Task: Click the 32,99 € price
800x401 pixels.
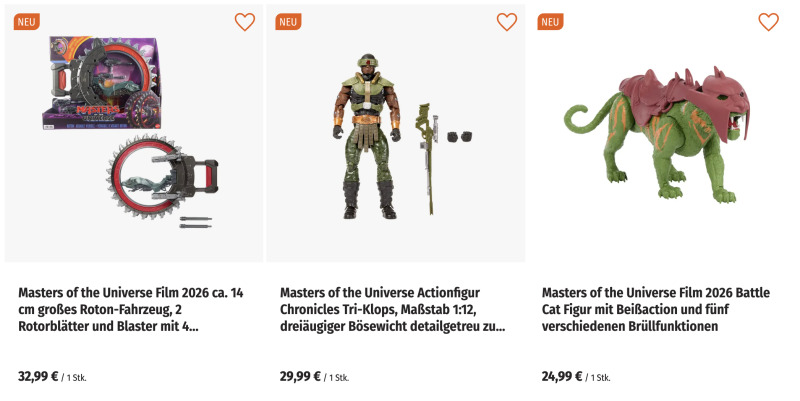Action: tap(39, 377)
